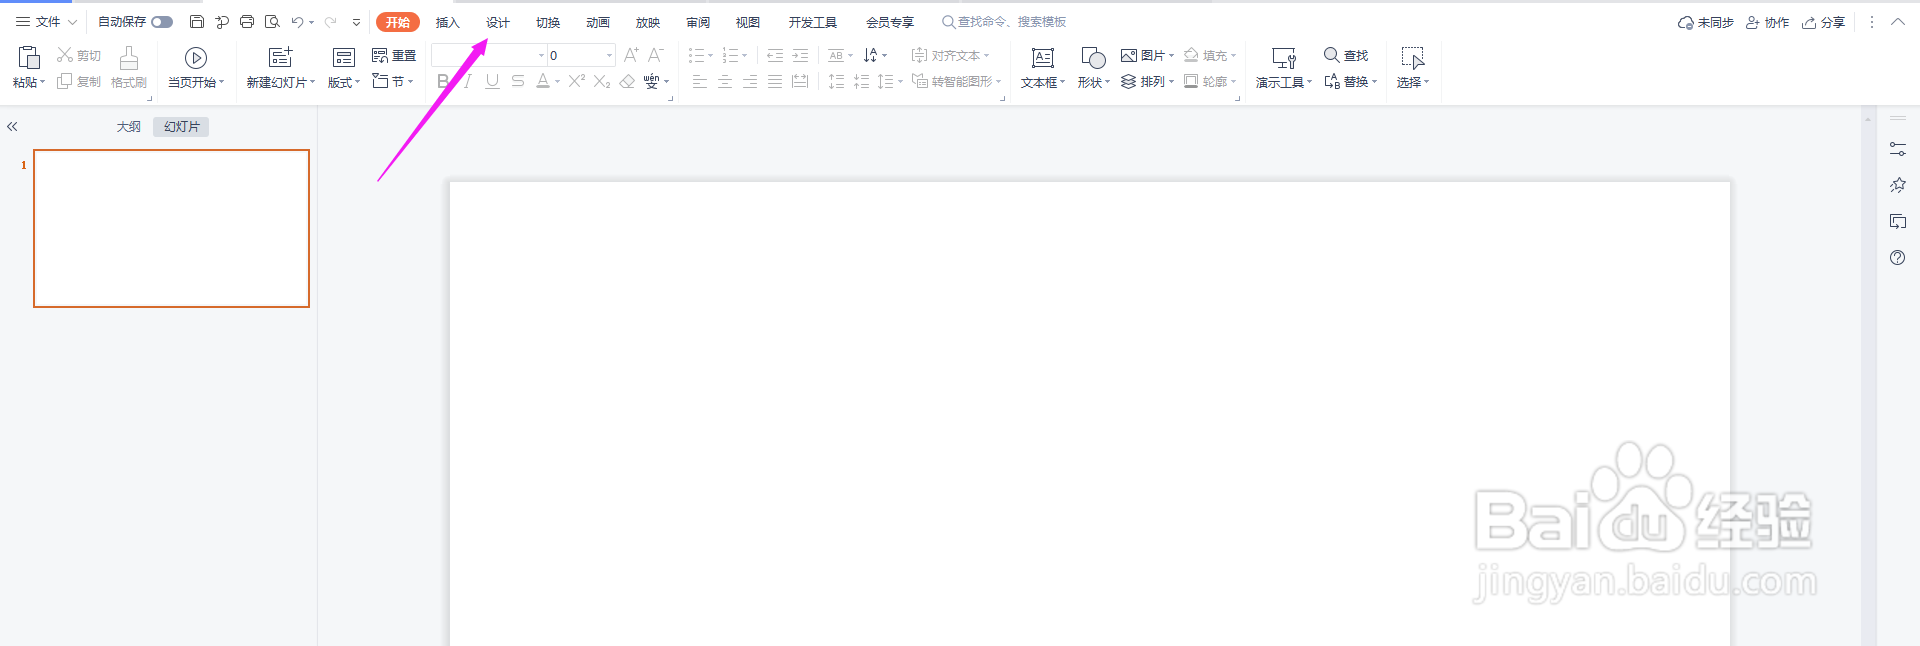Click the blank slide editing canvas

point(1090,413)
